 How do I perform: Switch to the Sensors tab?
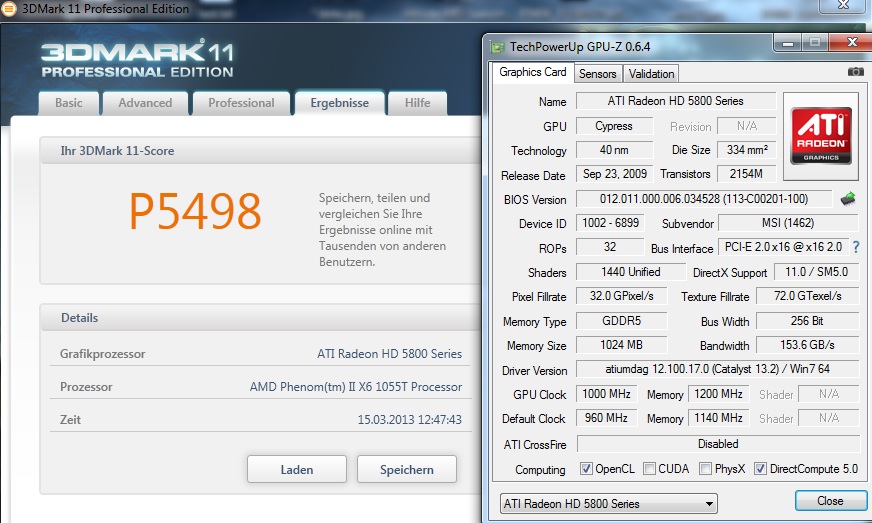597,74
